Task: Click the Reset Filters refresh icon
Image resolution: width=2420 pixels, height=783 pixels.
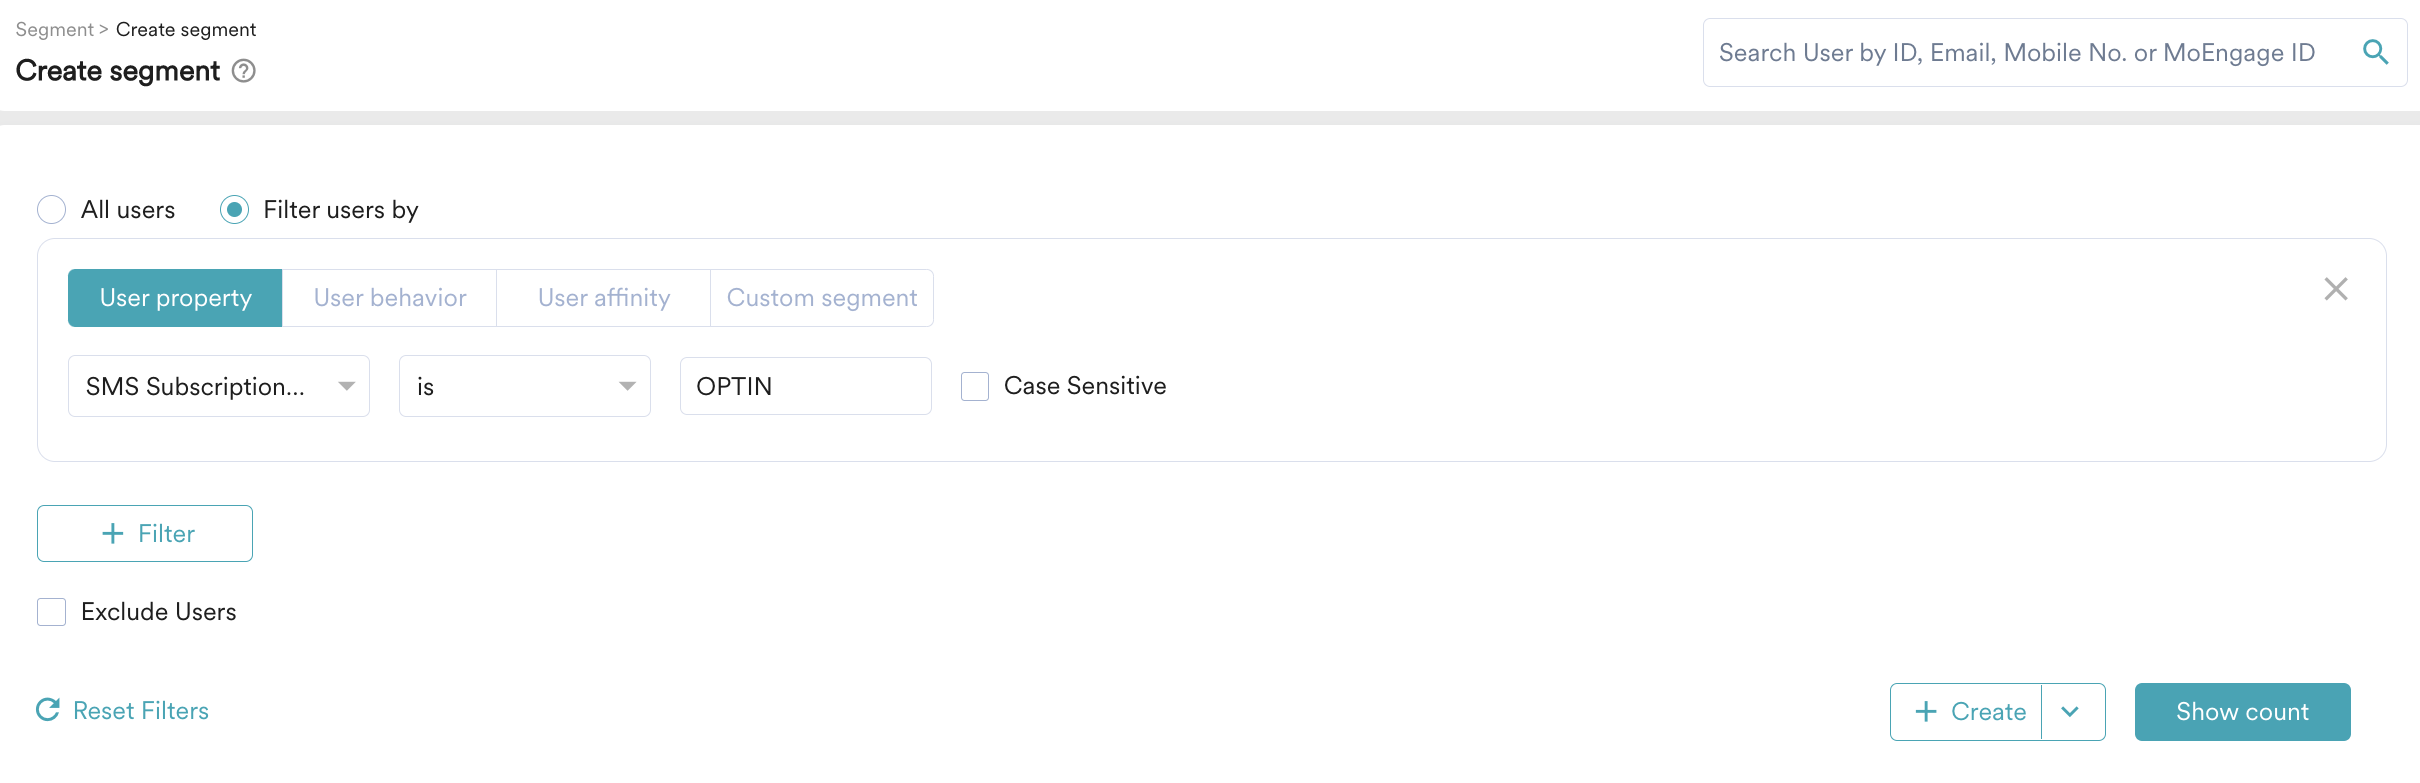Action: 48,710
